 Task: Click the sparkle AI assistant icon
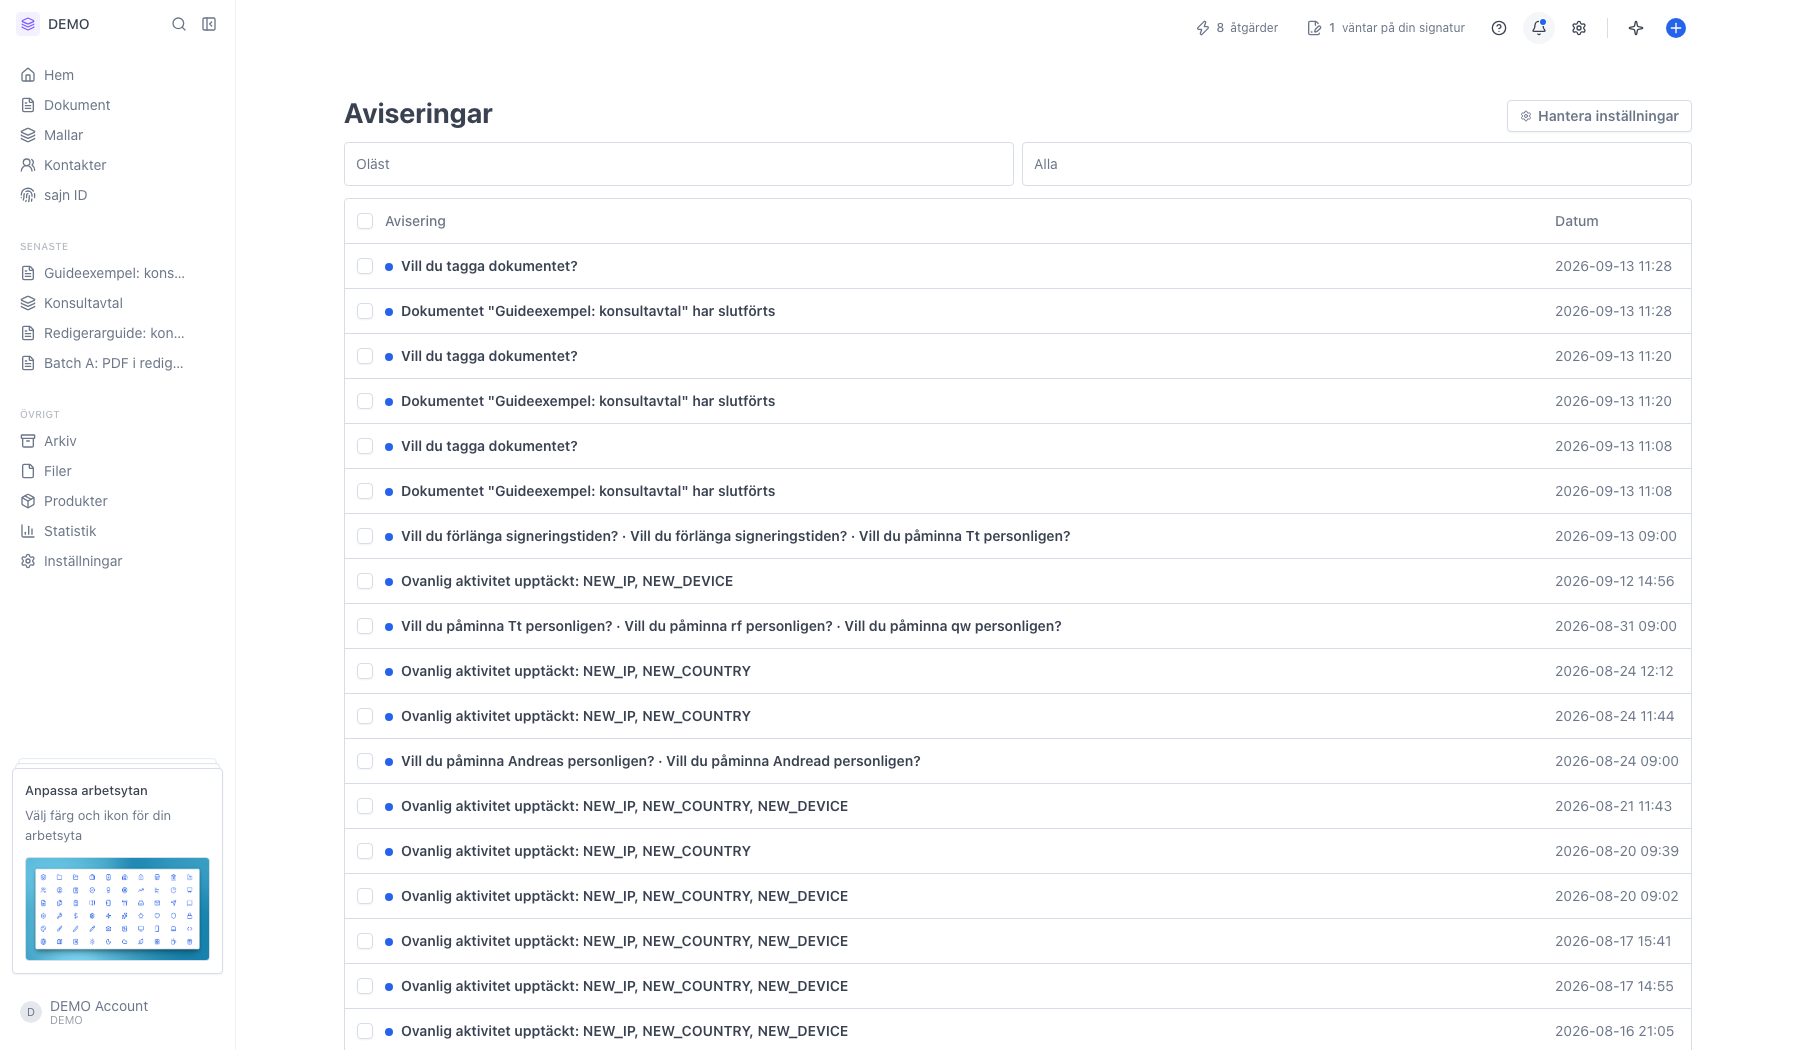coord(1636,28)
